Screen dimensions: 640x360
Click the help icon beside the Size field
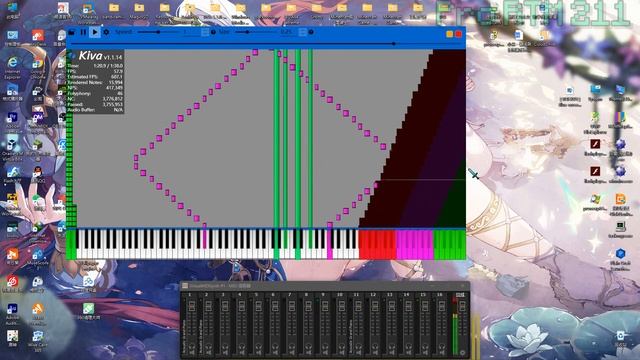coord(311,32)
